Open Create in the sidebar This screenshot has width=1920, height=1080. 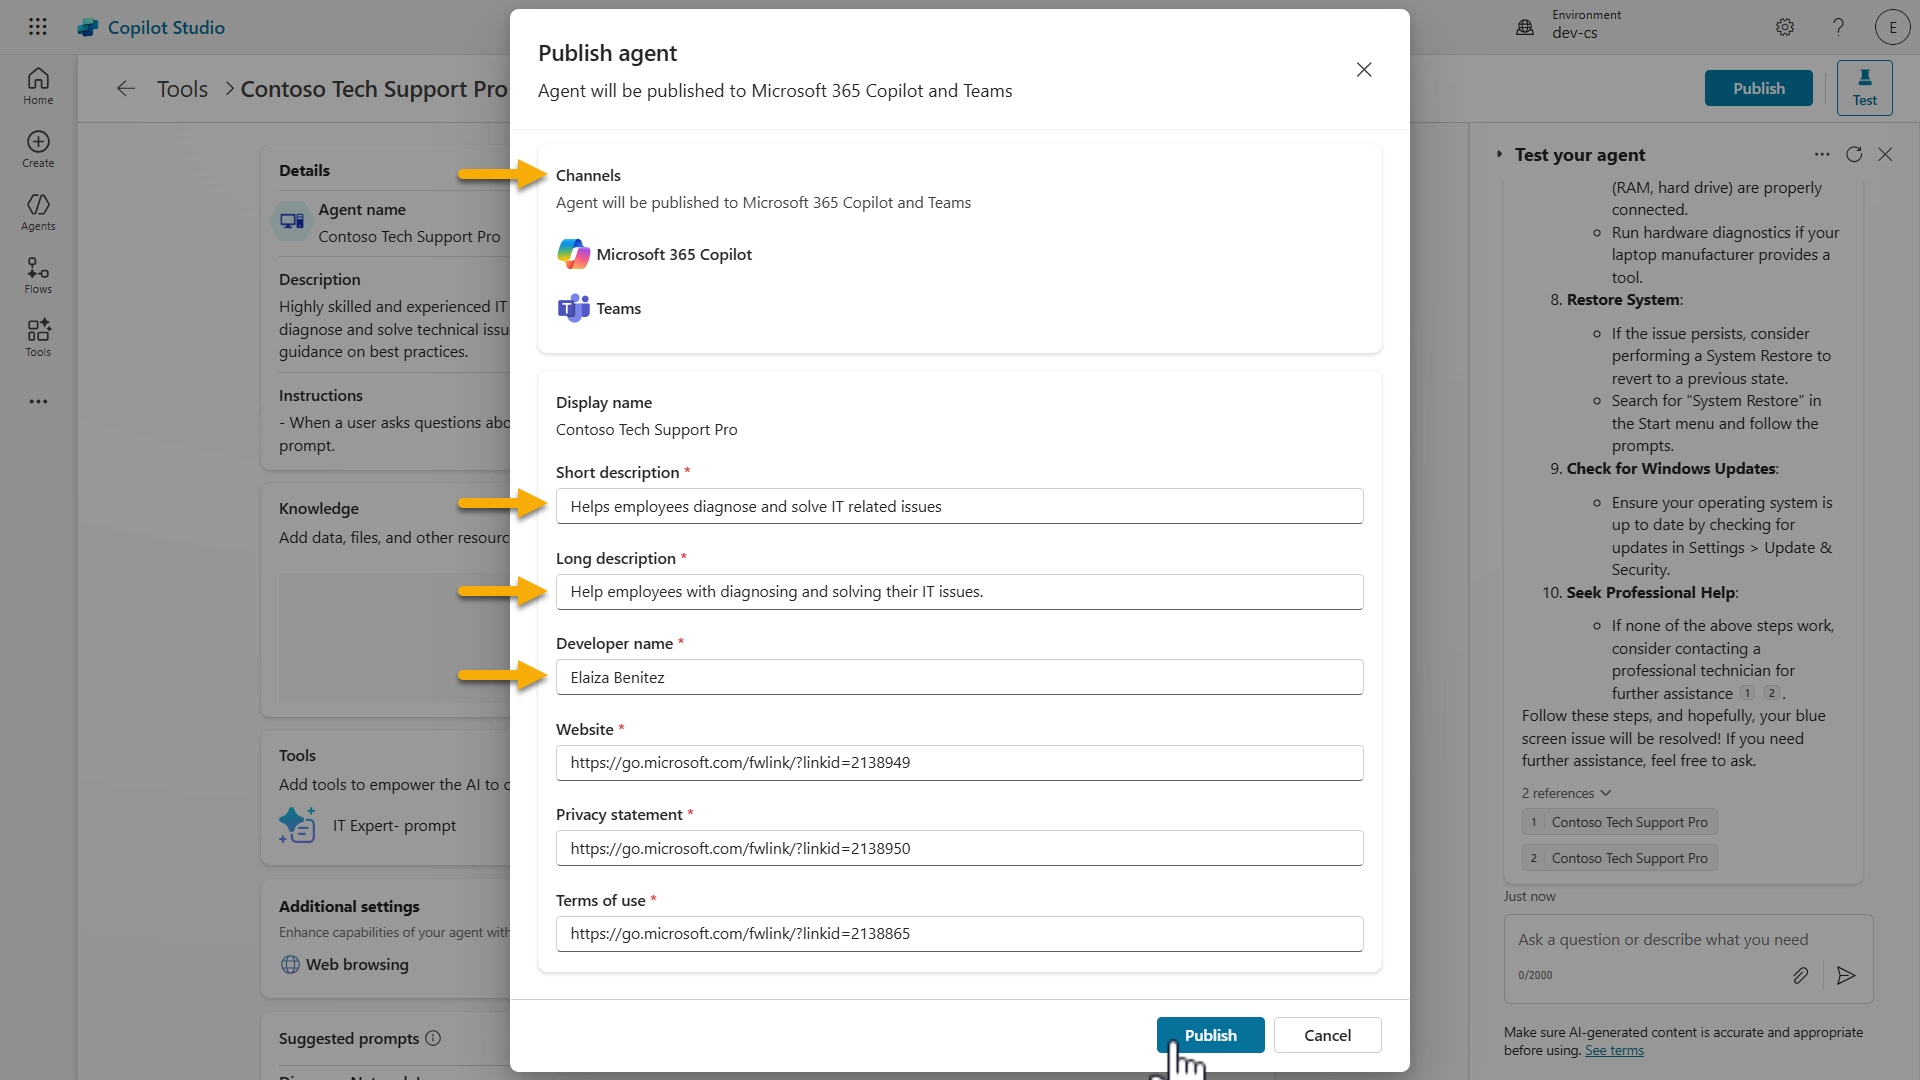point(38,149)
